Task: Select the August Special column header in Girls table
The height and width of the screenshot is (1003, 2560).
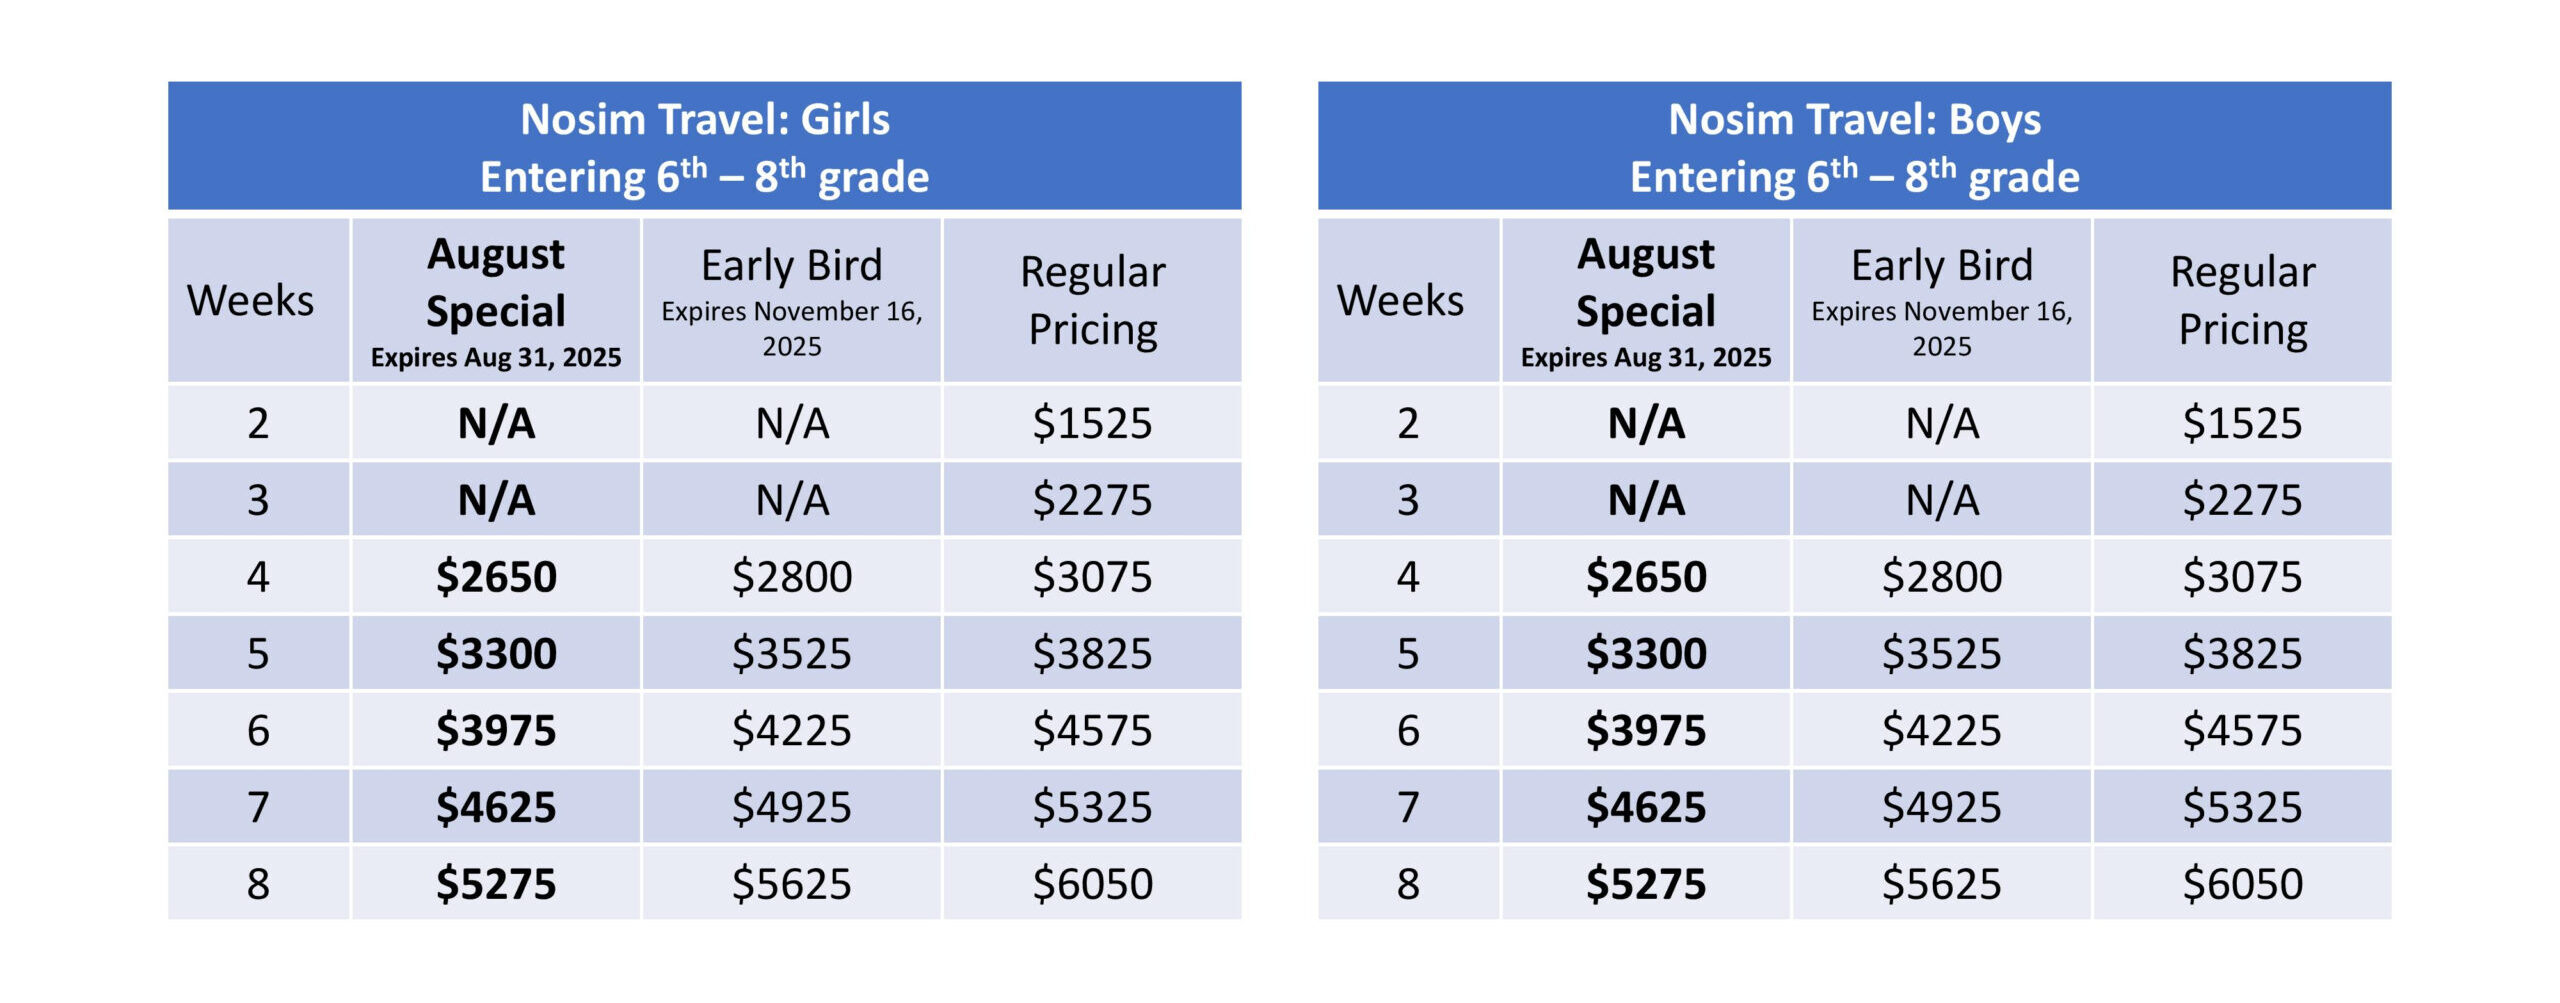Action: [496, 300]
